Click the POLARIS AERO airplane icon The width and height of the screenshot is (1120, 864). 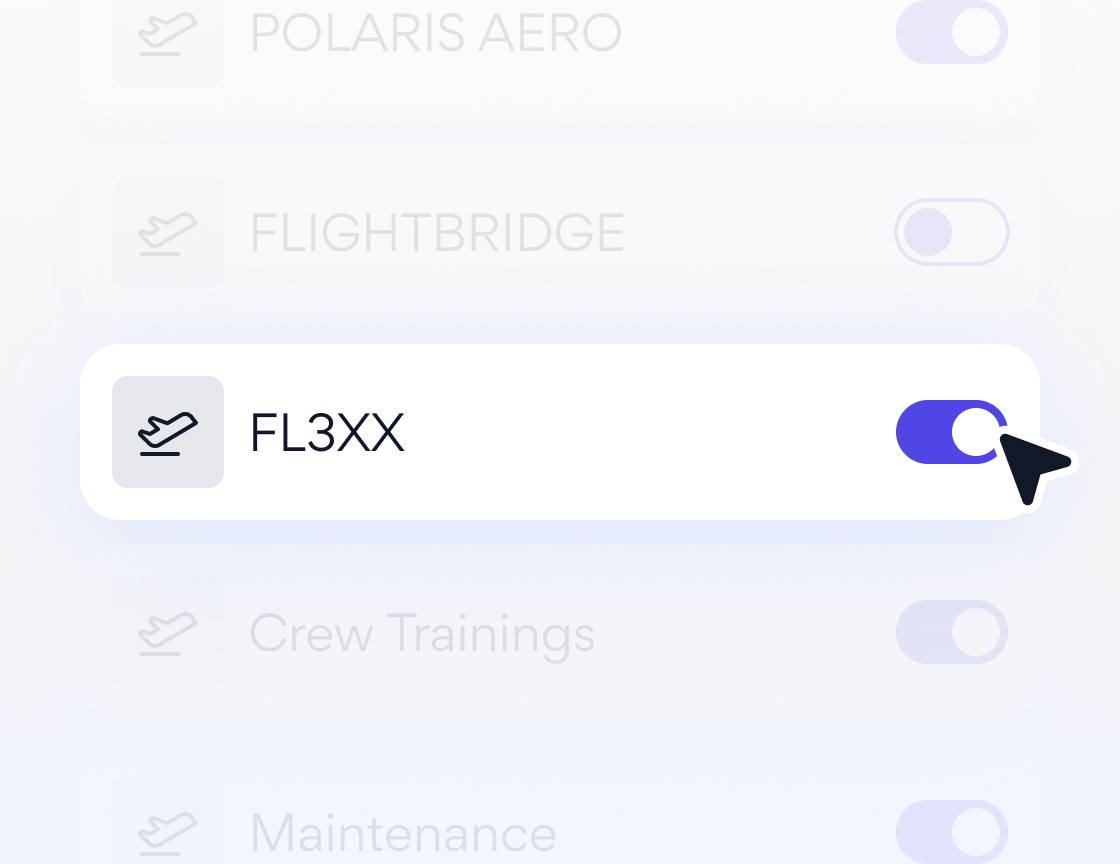(x=168, y=32)
